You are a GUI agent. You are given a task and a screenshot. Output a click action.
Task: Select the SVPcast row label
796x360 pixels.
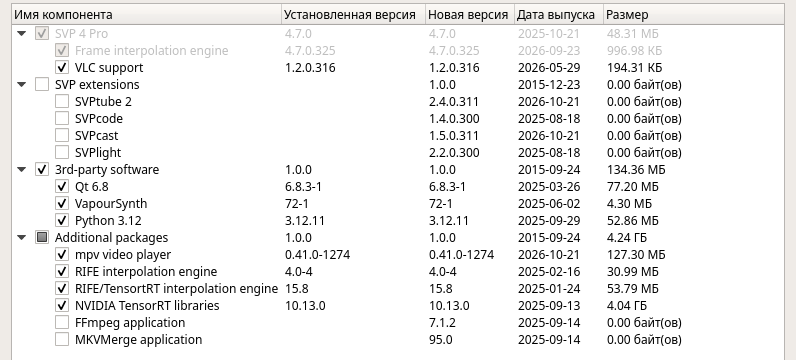[x=96, y=136]
